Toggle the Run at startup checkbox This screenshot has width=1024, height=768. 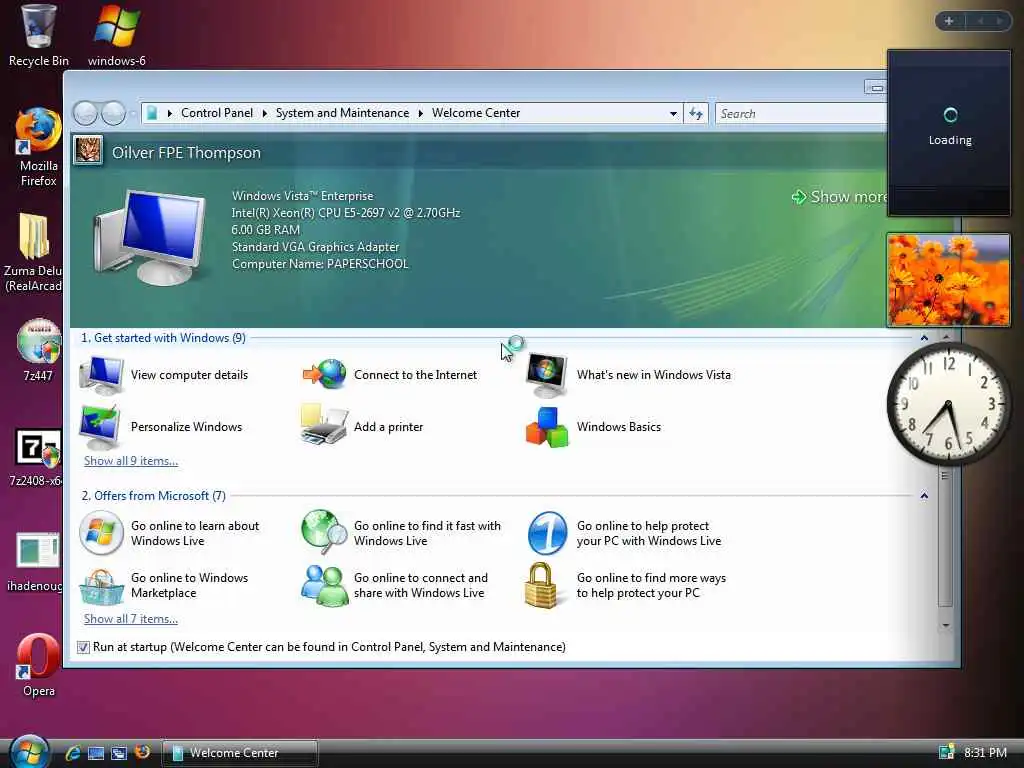point(83,647)
